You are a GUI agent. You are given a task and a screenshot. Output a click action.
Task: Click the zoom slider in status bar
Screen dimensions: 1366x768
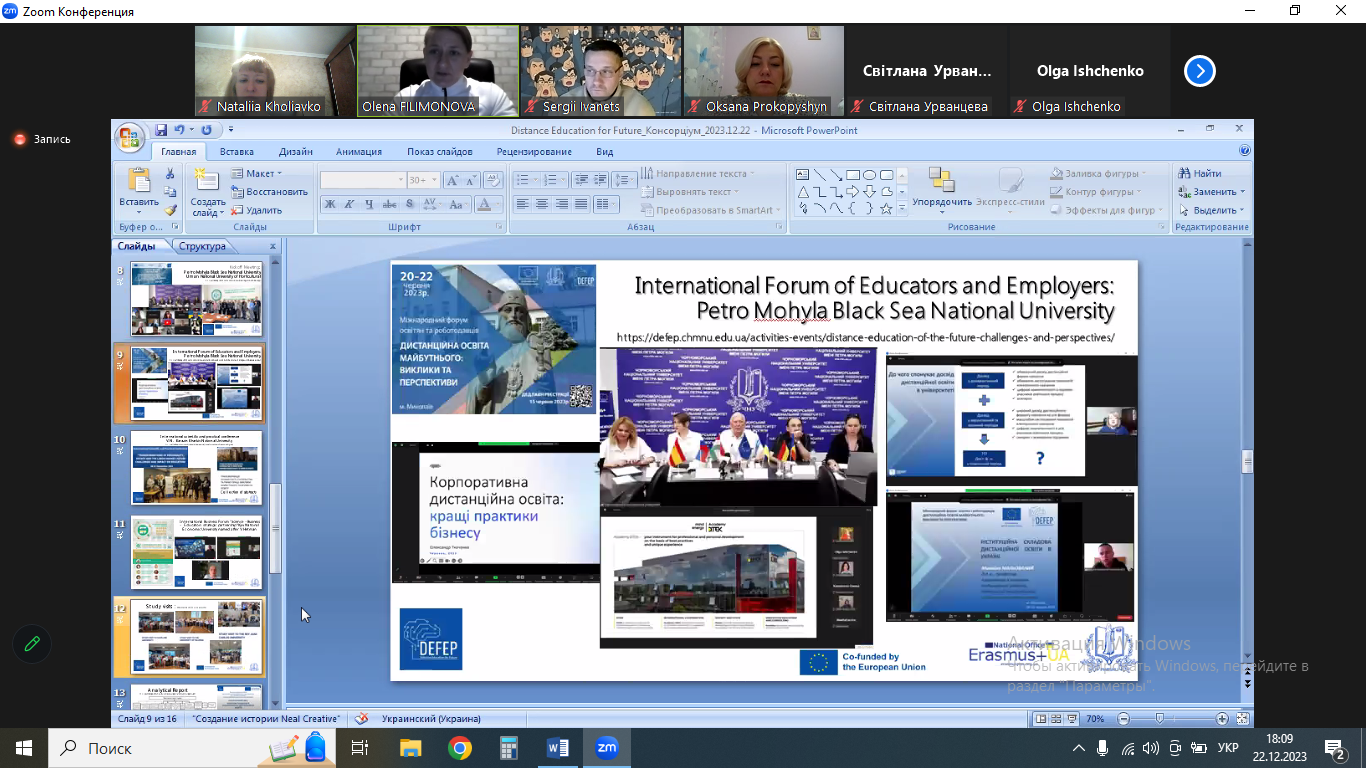point(1159,719)
